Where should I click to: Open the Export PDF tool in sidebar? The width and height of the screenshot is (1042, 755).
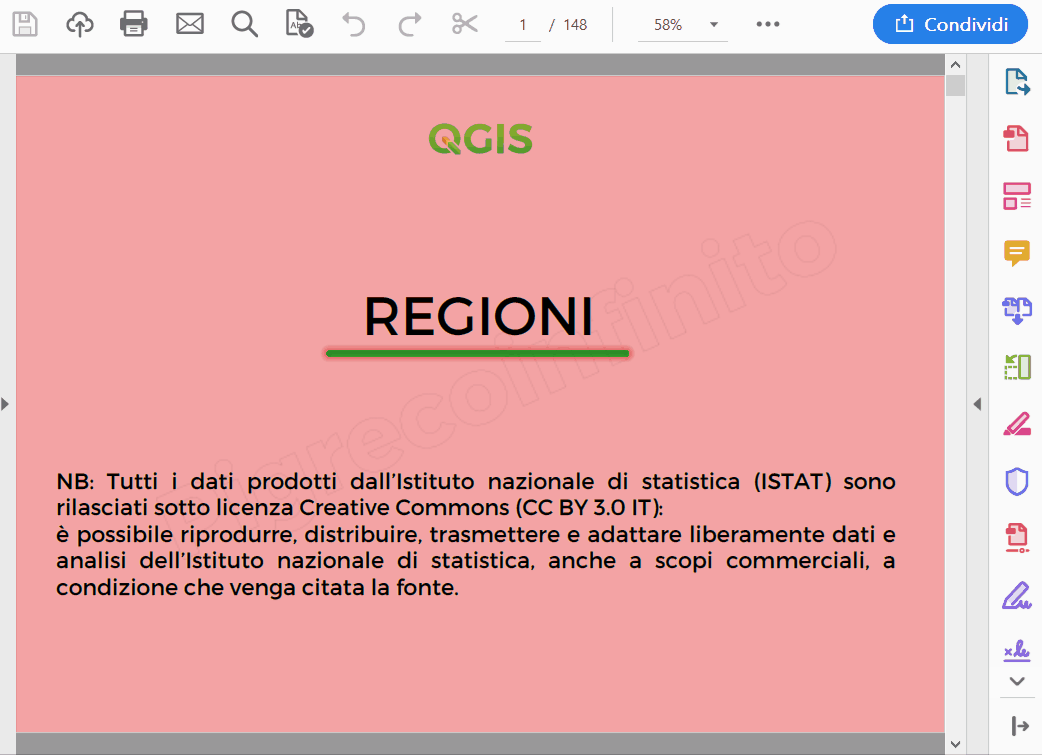[x=1017, y=82]
